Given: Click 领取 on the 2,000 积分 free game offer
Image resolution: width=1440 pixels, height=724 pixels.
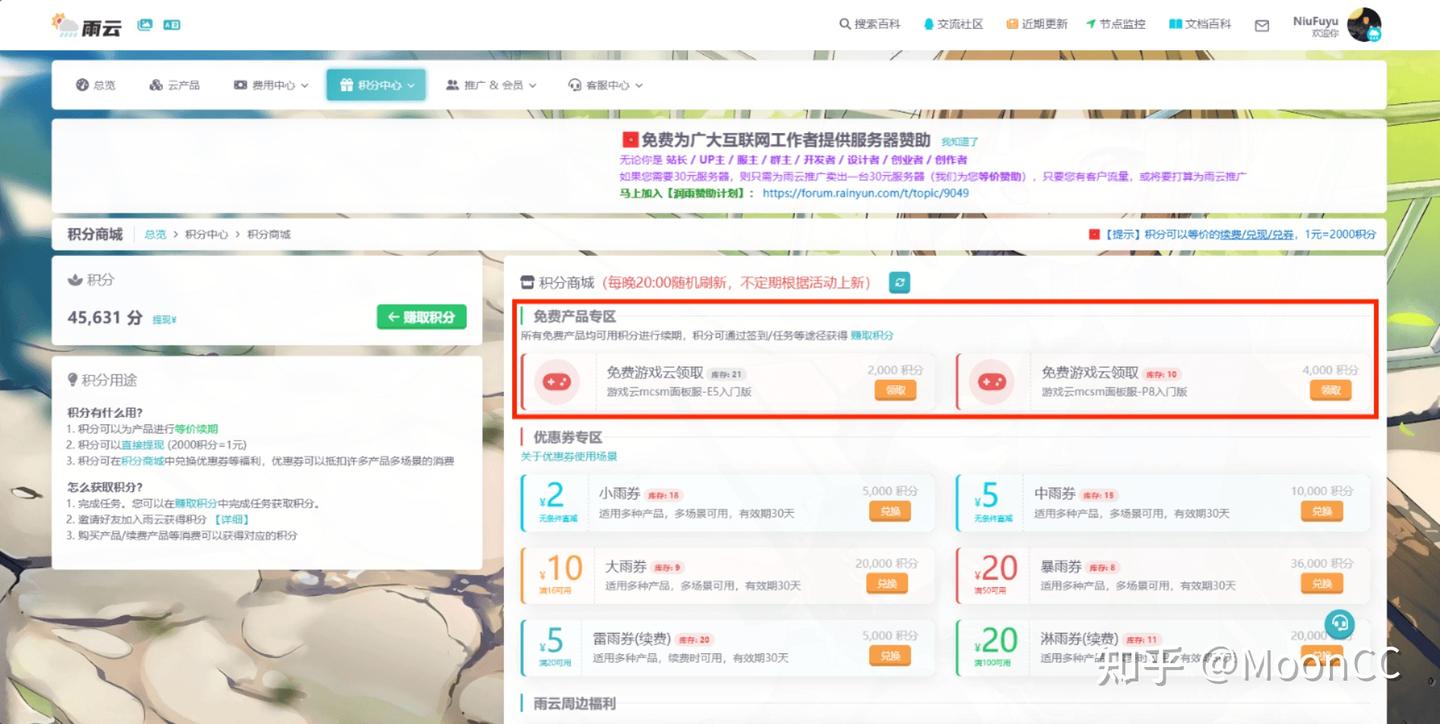Looking at the screenshot, I should click(x=895, y=391).
